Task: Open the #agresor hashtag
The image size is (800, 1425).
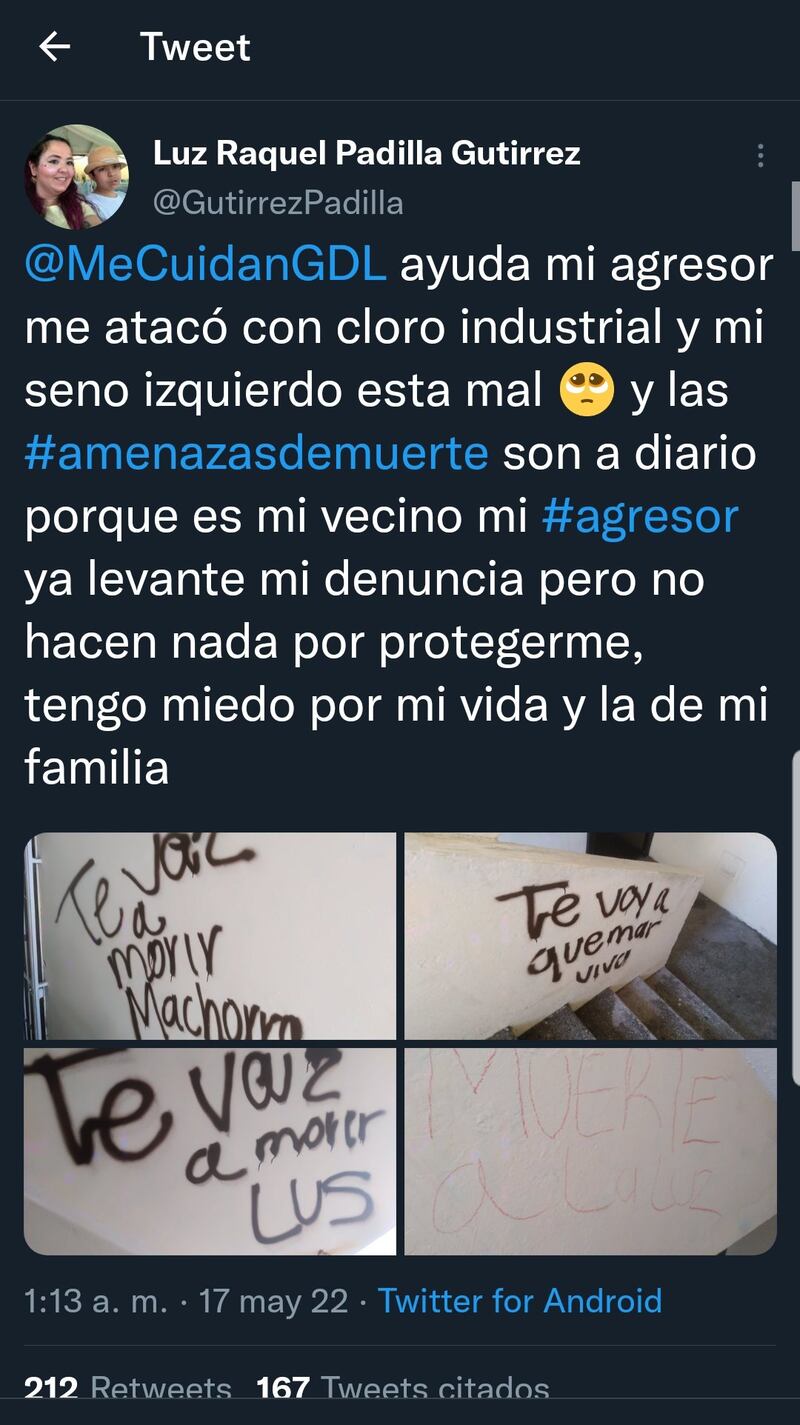Action: [x=640, y=517]
